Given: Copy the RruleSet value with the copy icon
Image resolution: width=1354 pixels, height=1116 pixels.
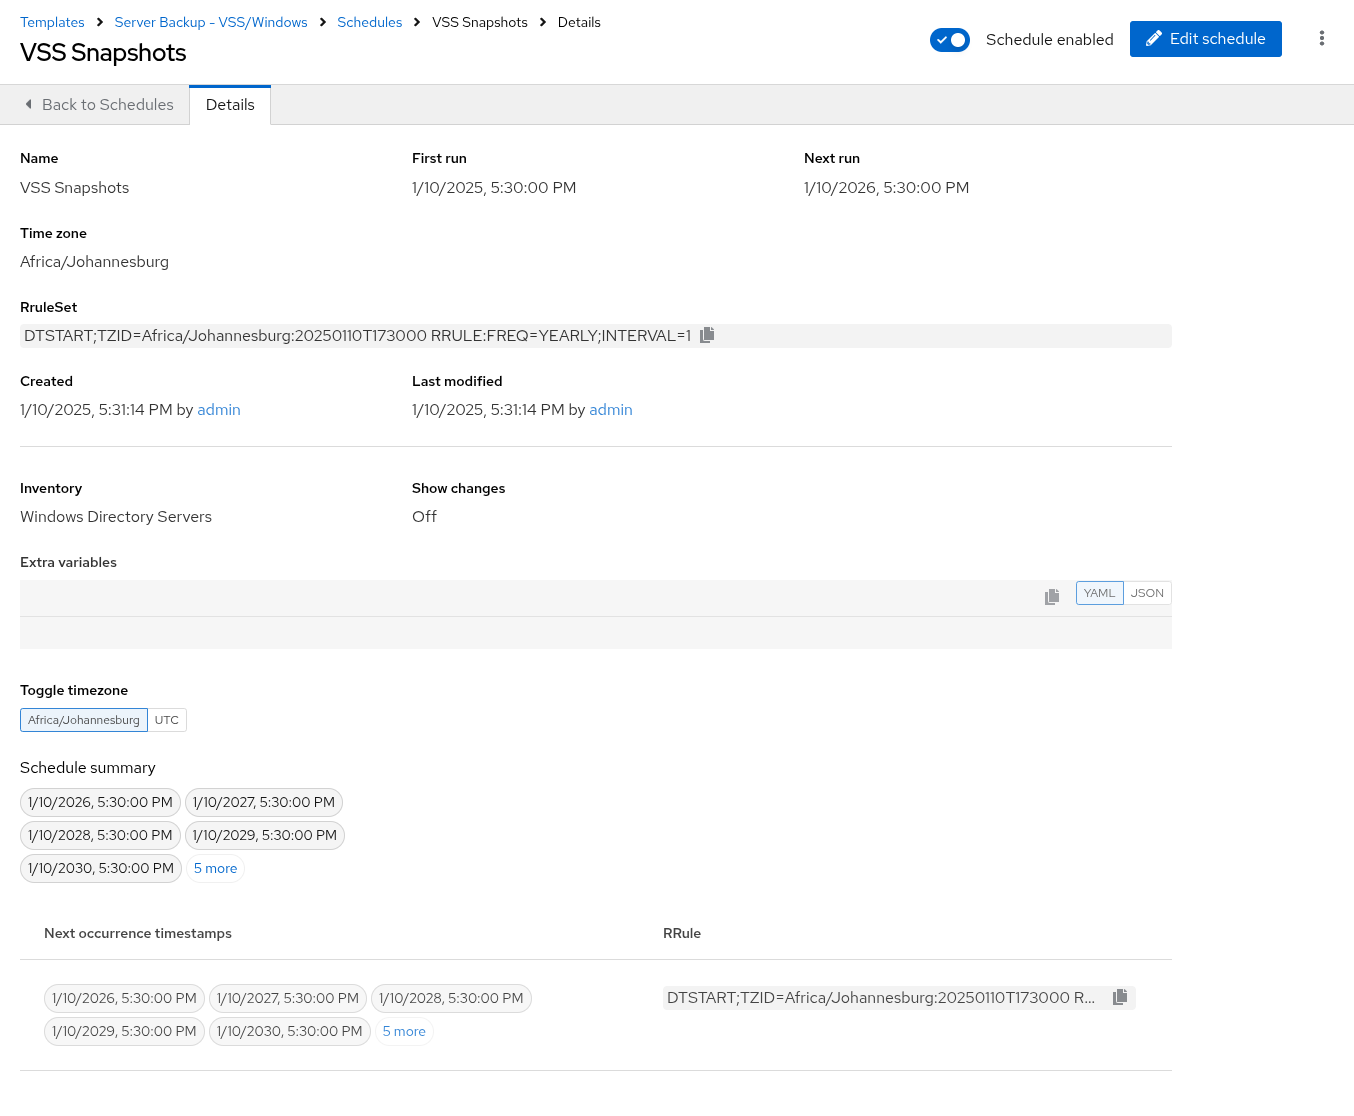Looking at the screenshot, I should [x=707, y=335].
